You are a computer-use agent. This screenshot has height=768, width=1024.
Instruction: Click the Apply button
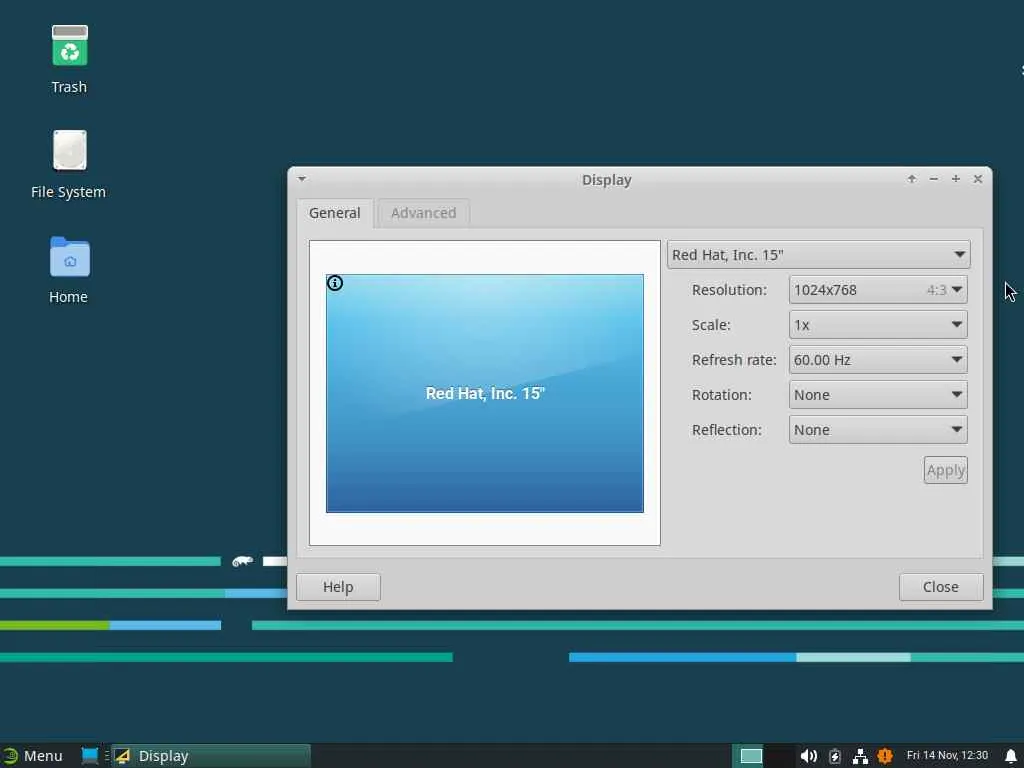(x=945, y=470)
